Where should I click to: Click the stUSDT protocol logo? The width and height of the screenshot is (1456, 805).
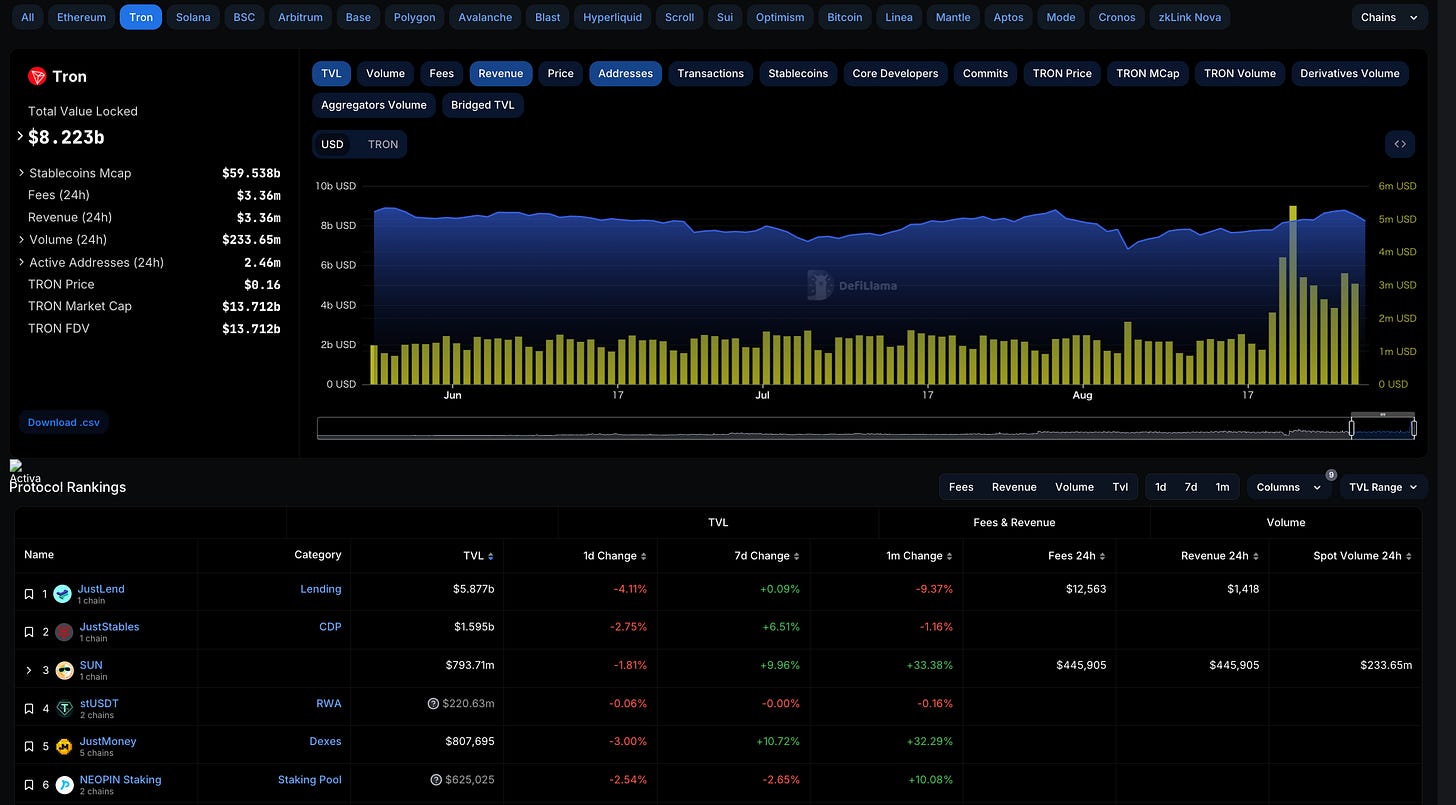pyautogui.click(x=63, y=708)
